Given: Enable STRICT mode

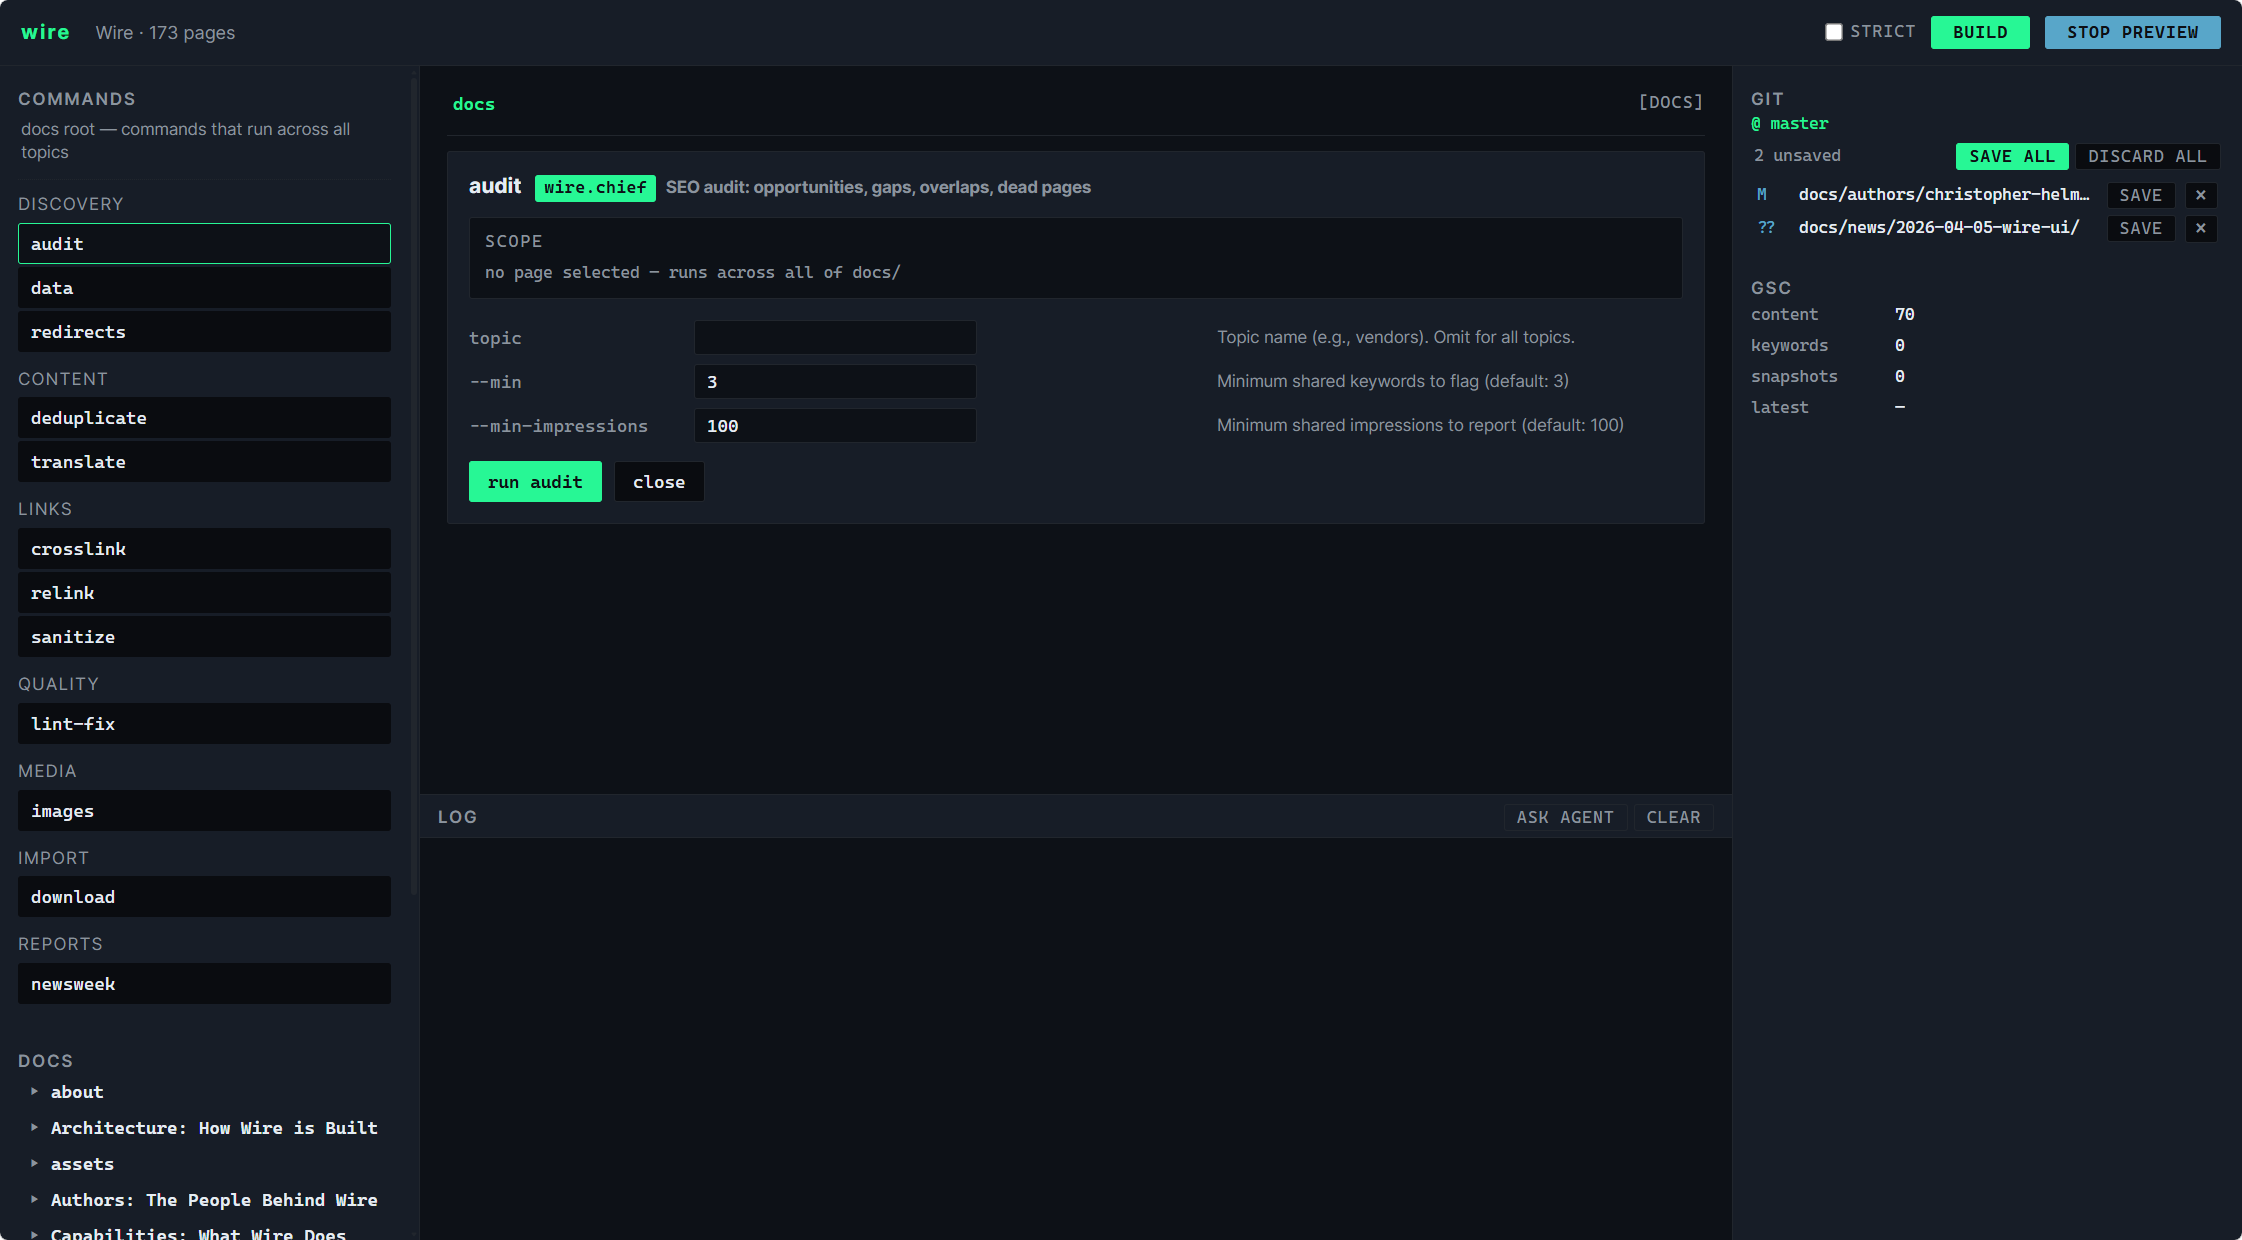Looking at the screenshot, I should [x=1834, y=31].
